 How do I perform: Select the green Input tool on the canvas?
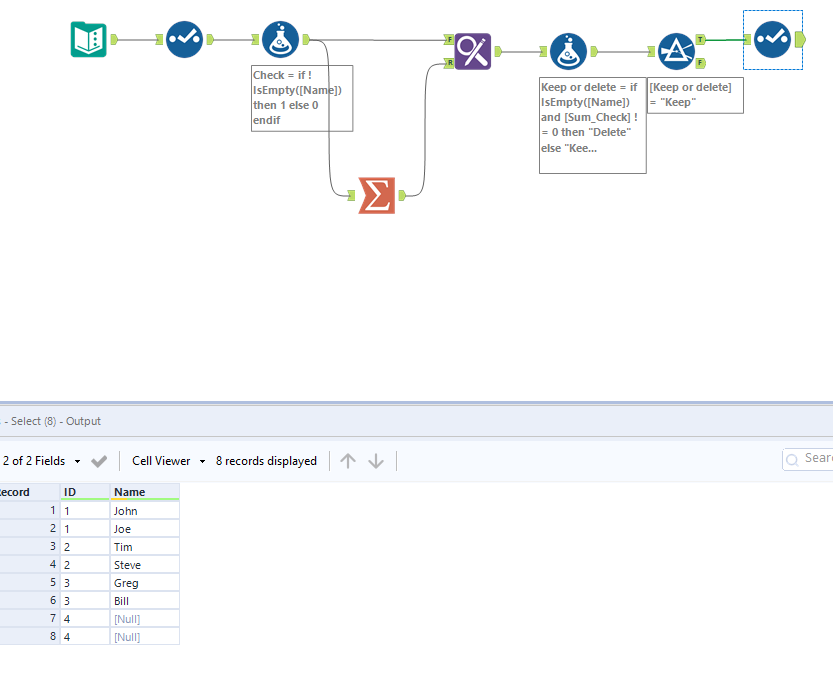[x=88, y=39]
